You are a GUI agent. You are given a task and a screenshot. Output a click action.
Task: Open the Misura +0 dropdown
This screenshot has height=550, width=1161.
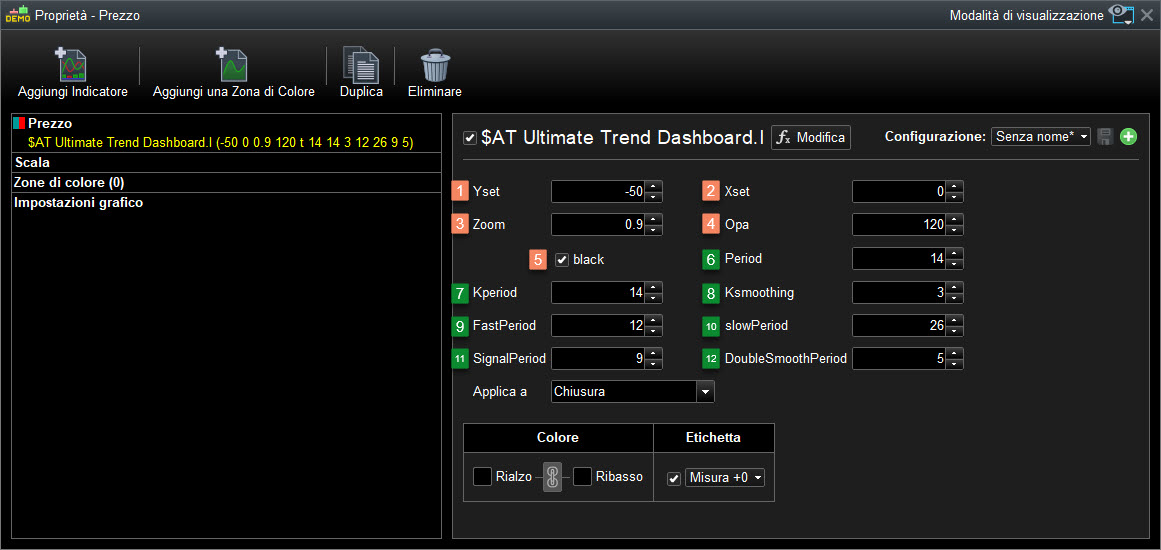click(725, 478)
